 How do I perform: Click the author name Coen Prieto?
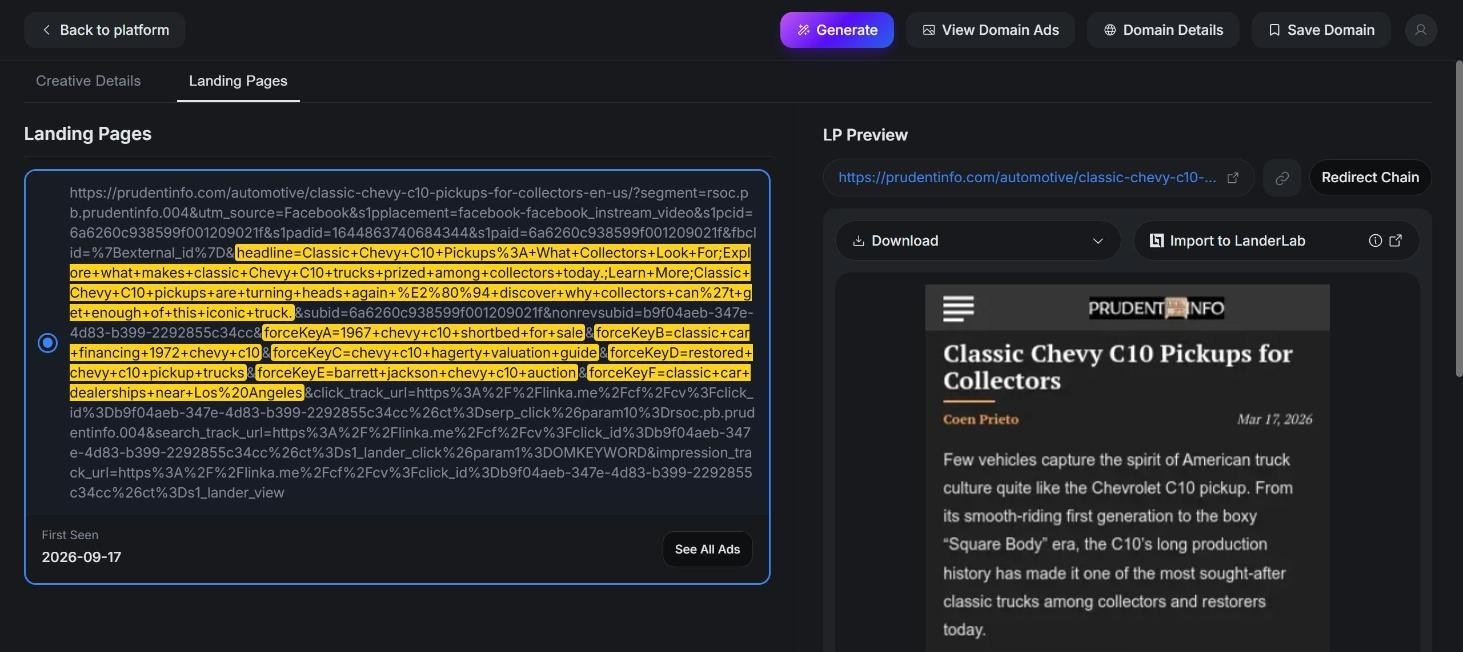pos(981,419)
